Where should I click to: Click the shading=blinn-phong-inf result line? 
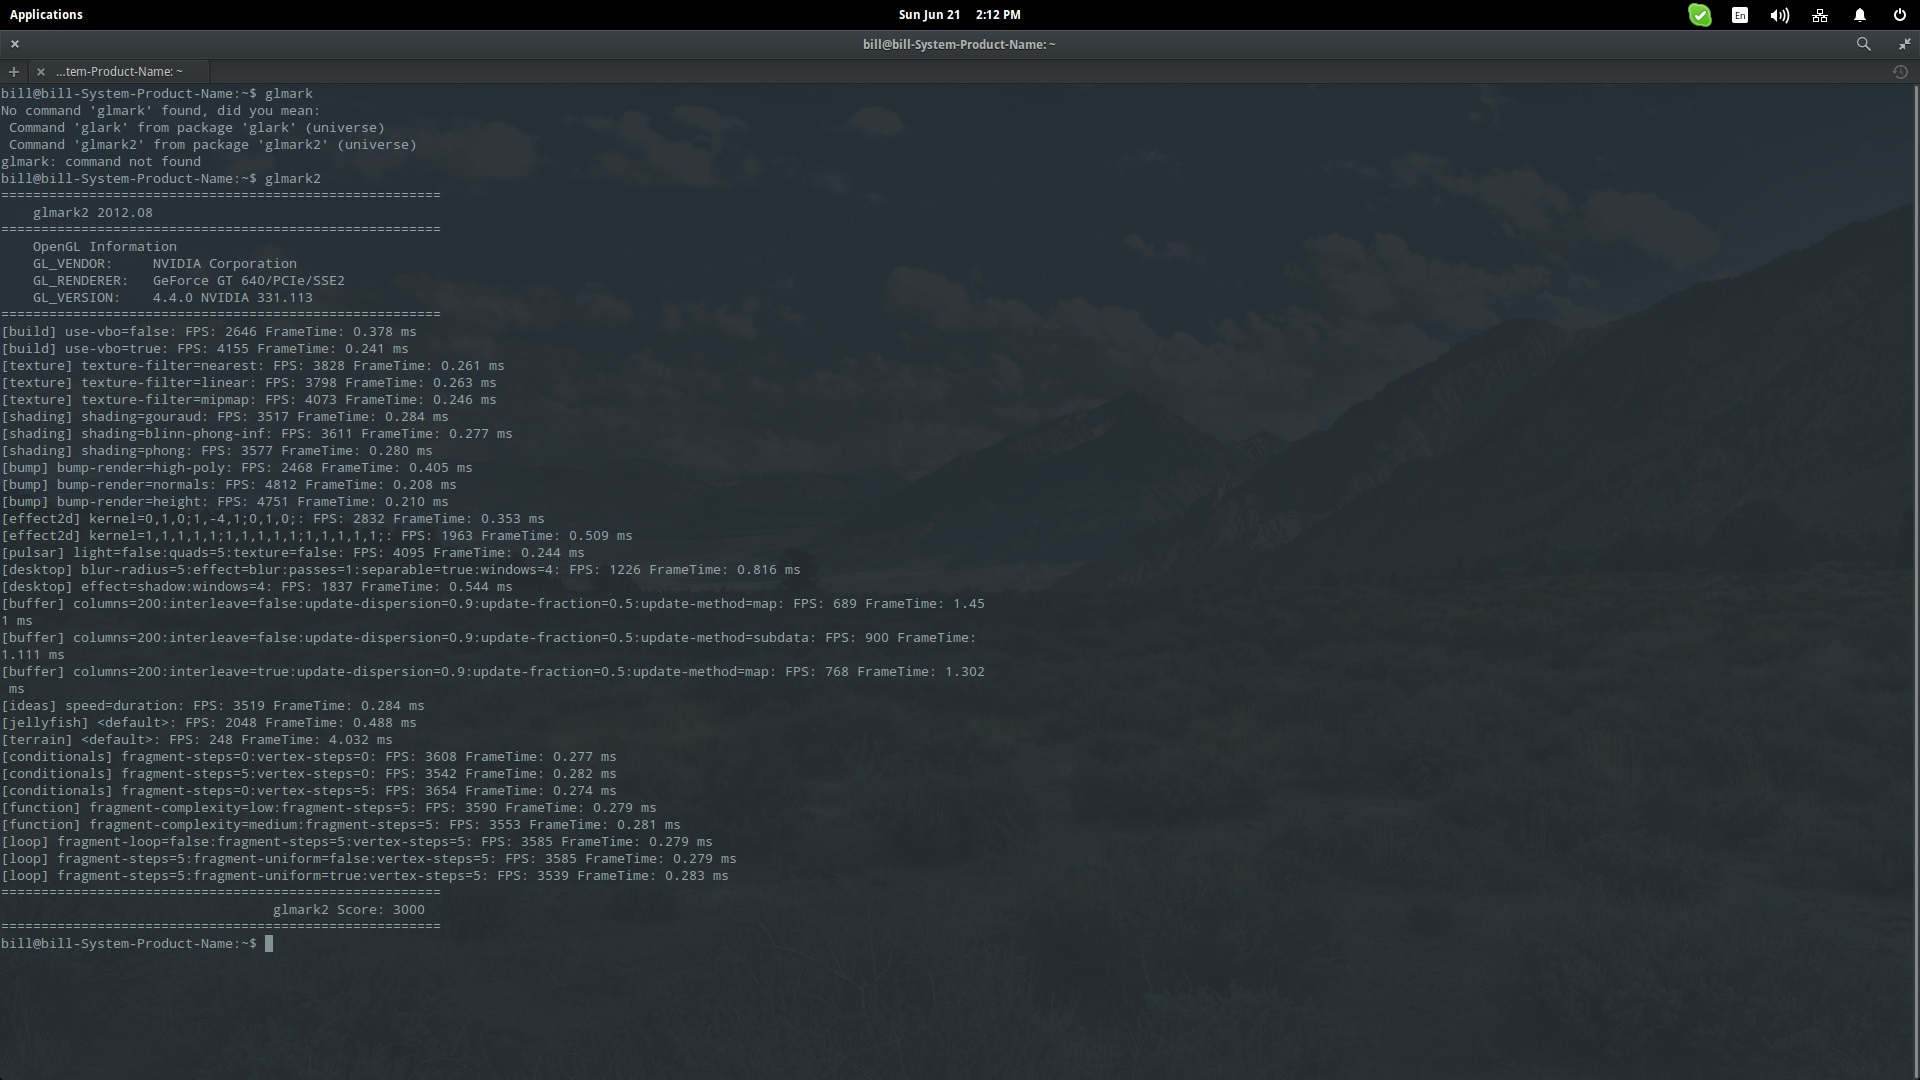(x=257, y=433)
